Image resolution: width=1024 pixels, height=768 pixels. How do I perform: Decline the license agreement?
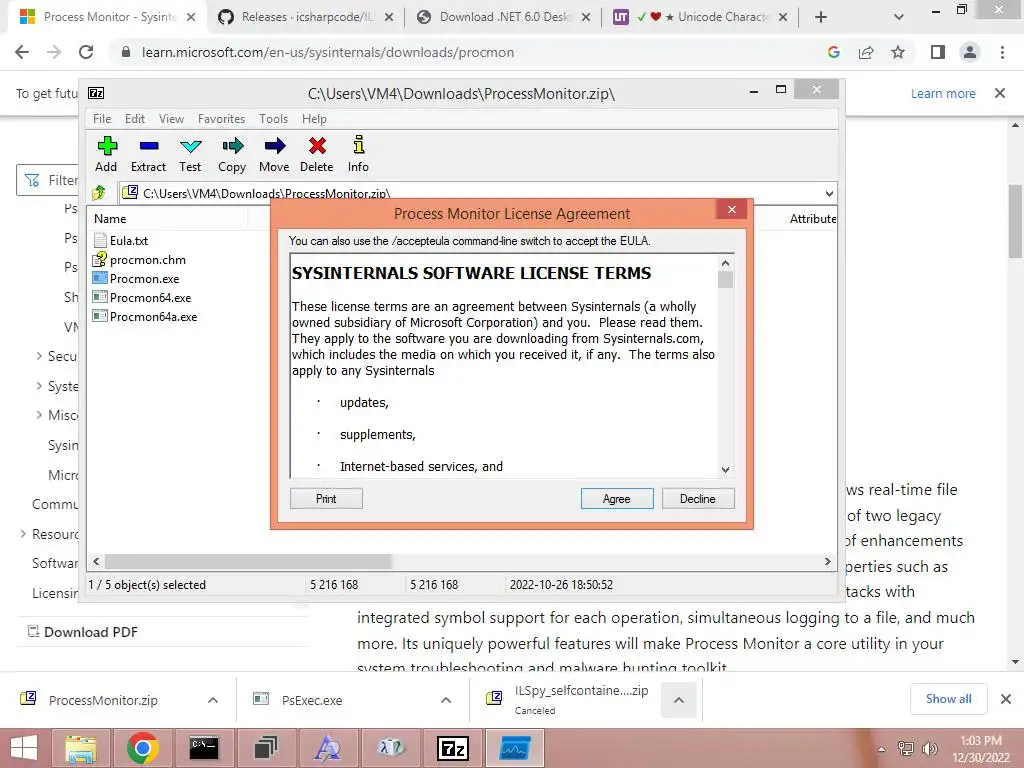[x=698, y=499]
